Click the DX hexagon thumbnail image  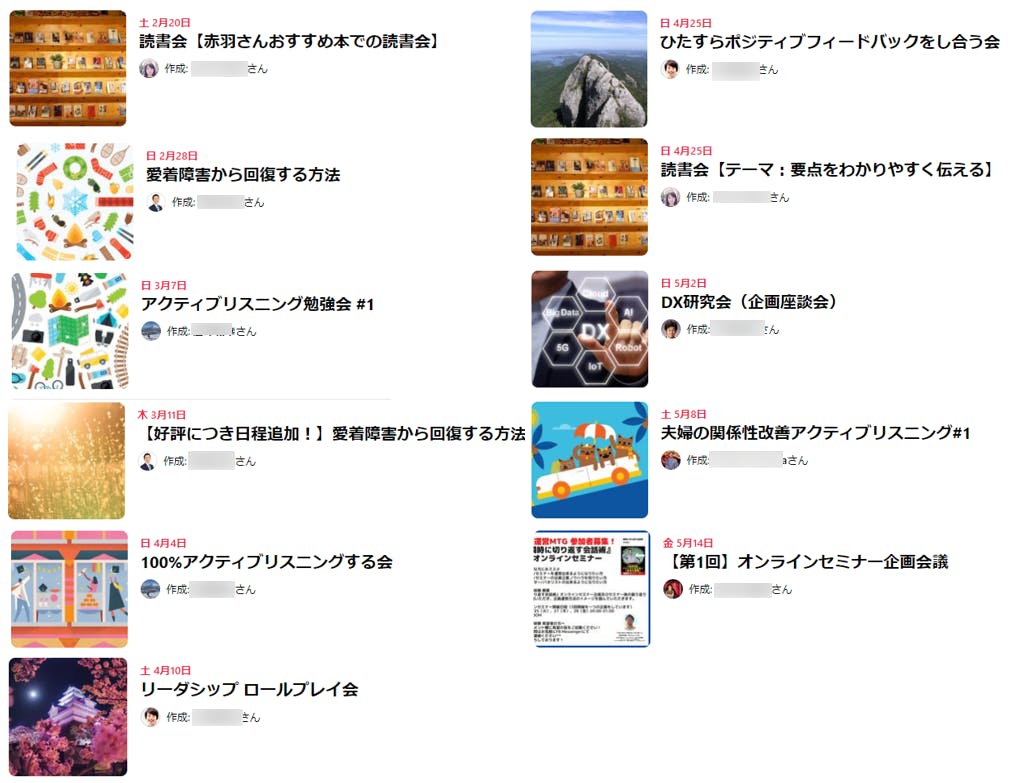[590, 329]
